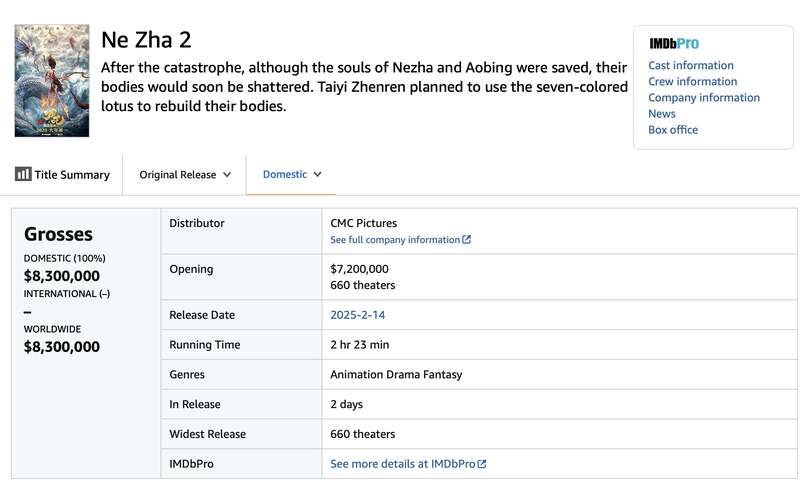Open the Cast information link
The image size is (800, 487).
(691, 65)
